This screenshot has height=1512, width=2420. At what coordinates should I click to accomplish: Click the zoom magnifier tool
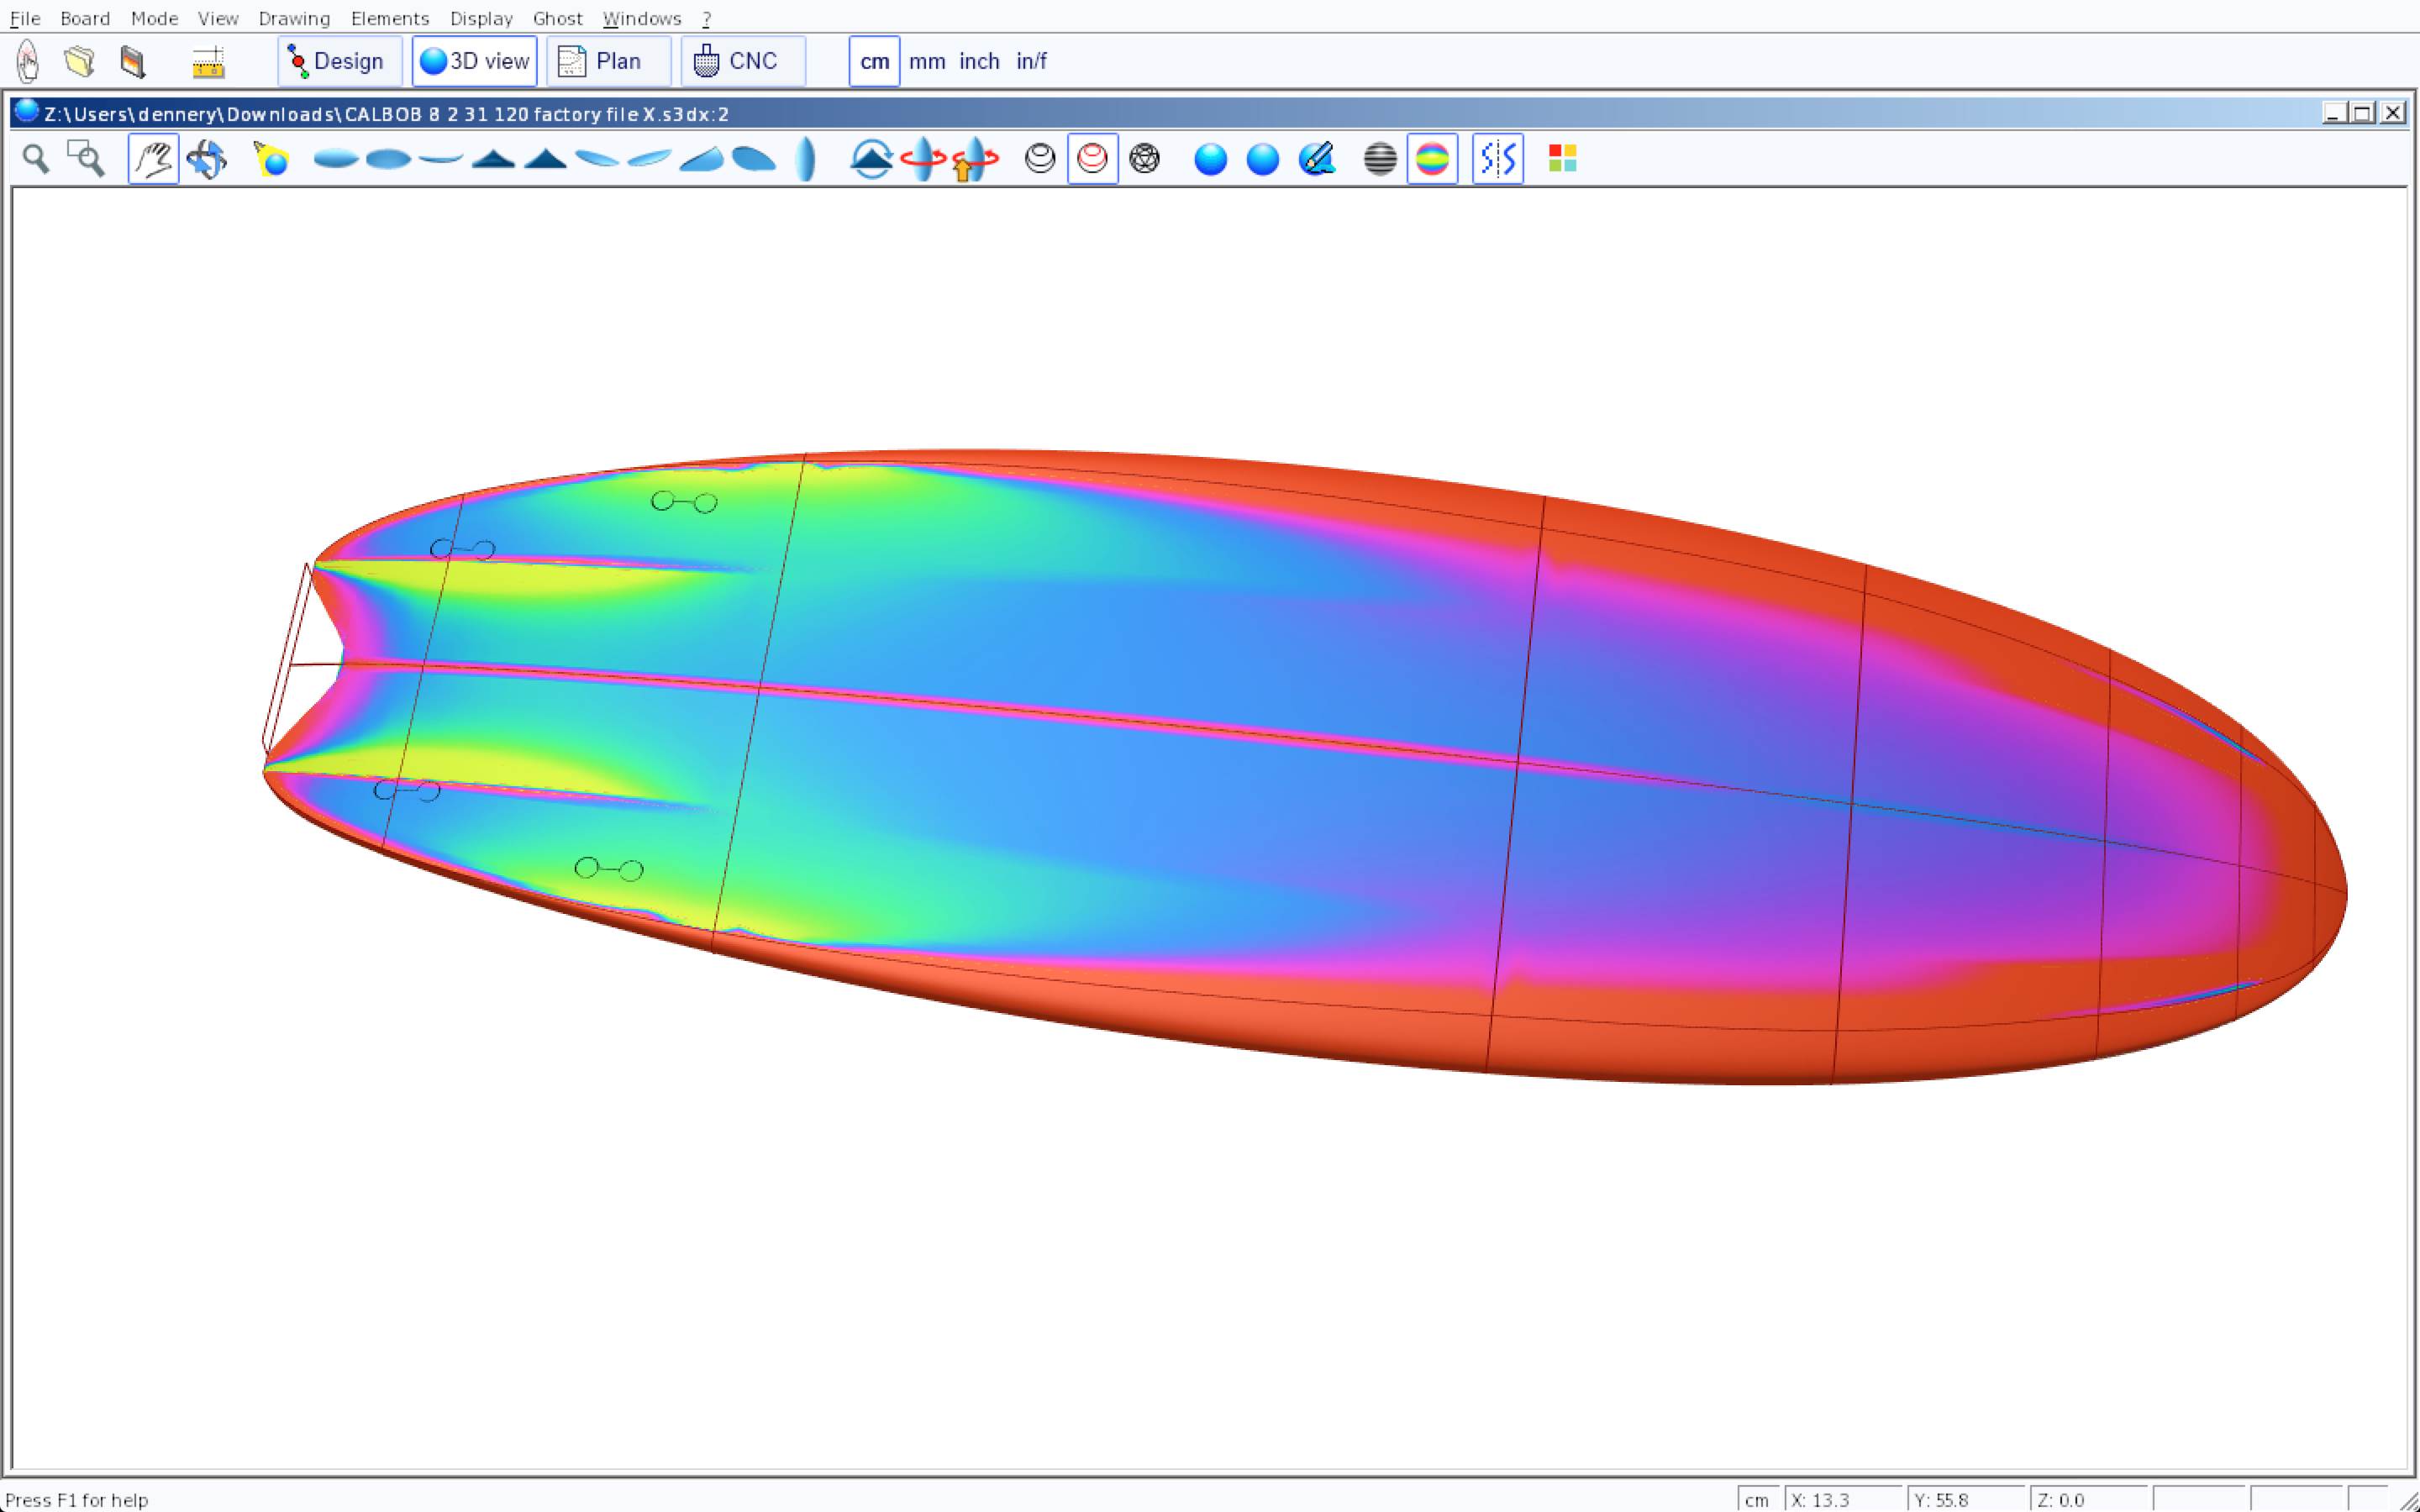36,159
